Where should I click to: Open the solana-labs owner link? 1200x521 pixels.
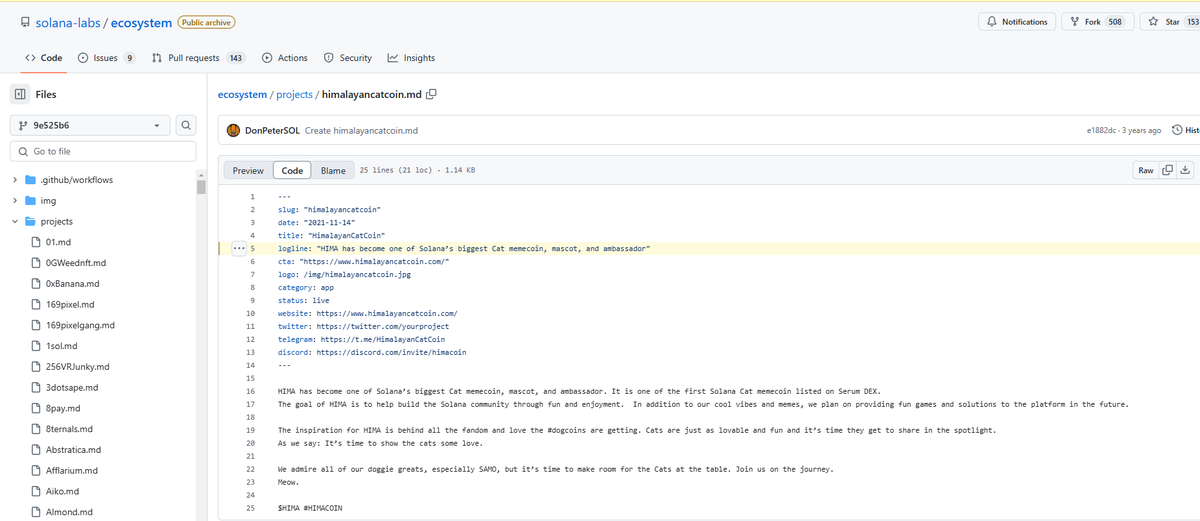(x=68, y=22)
